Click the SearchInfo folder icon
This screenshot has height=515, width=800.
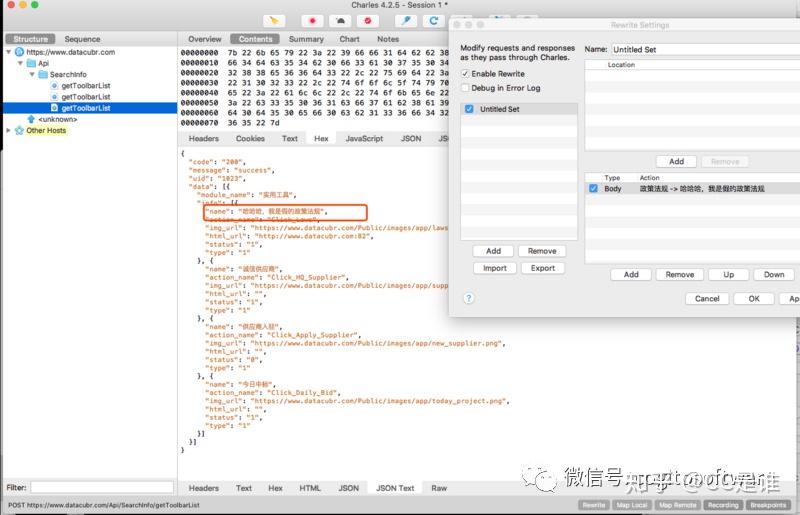pos(43,75)
